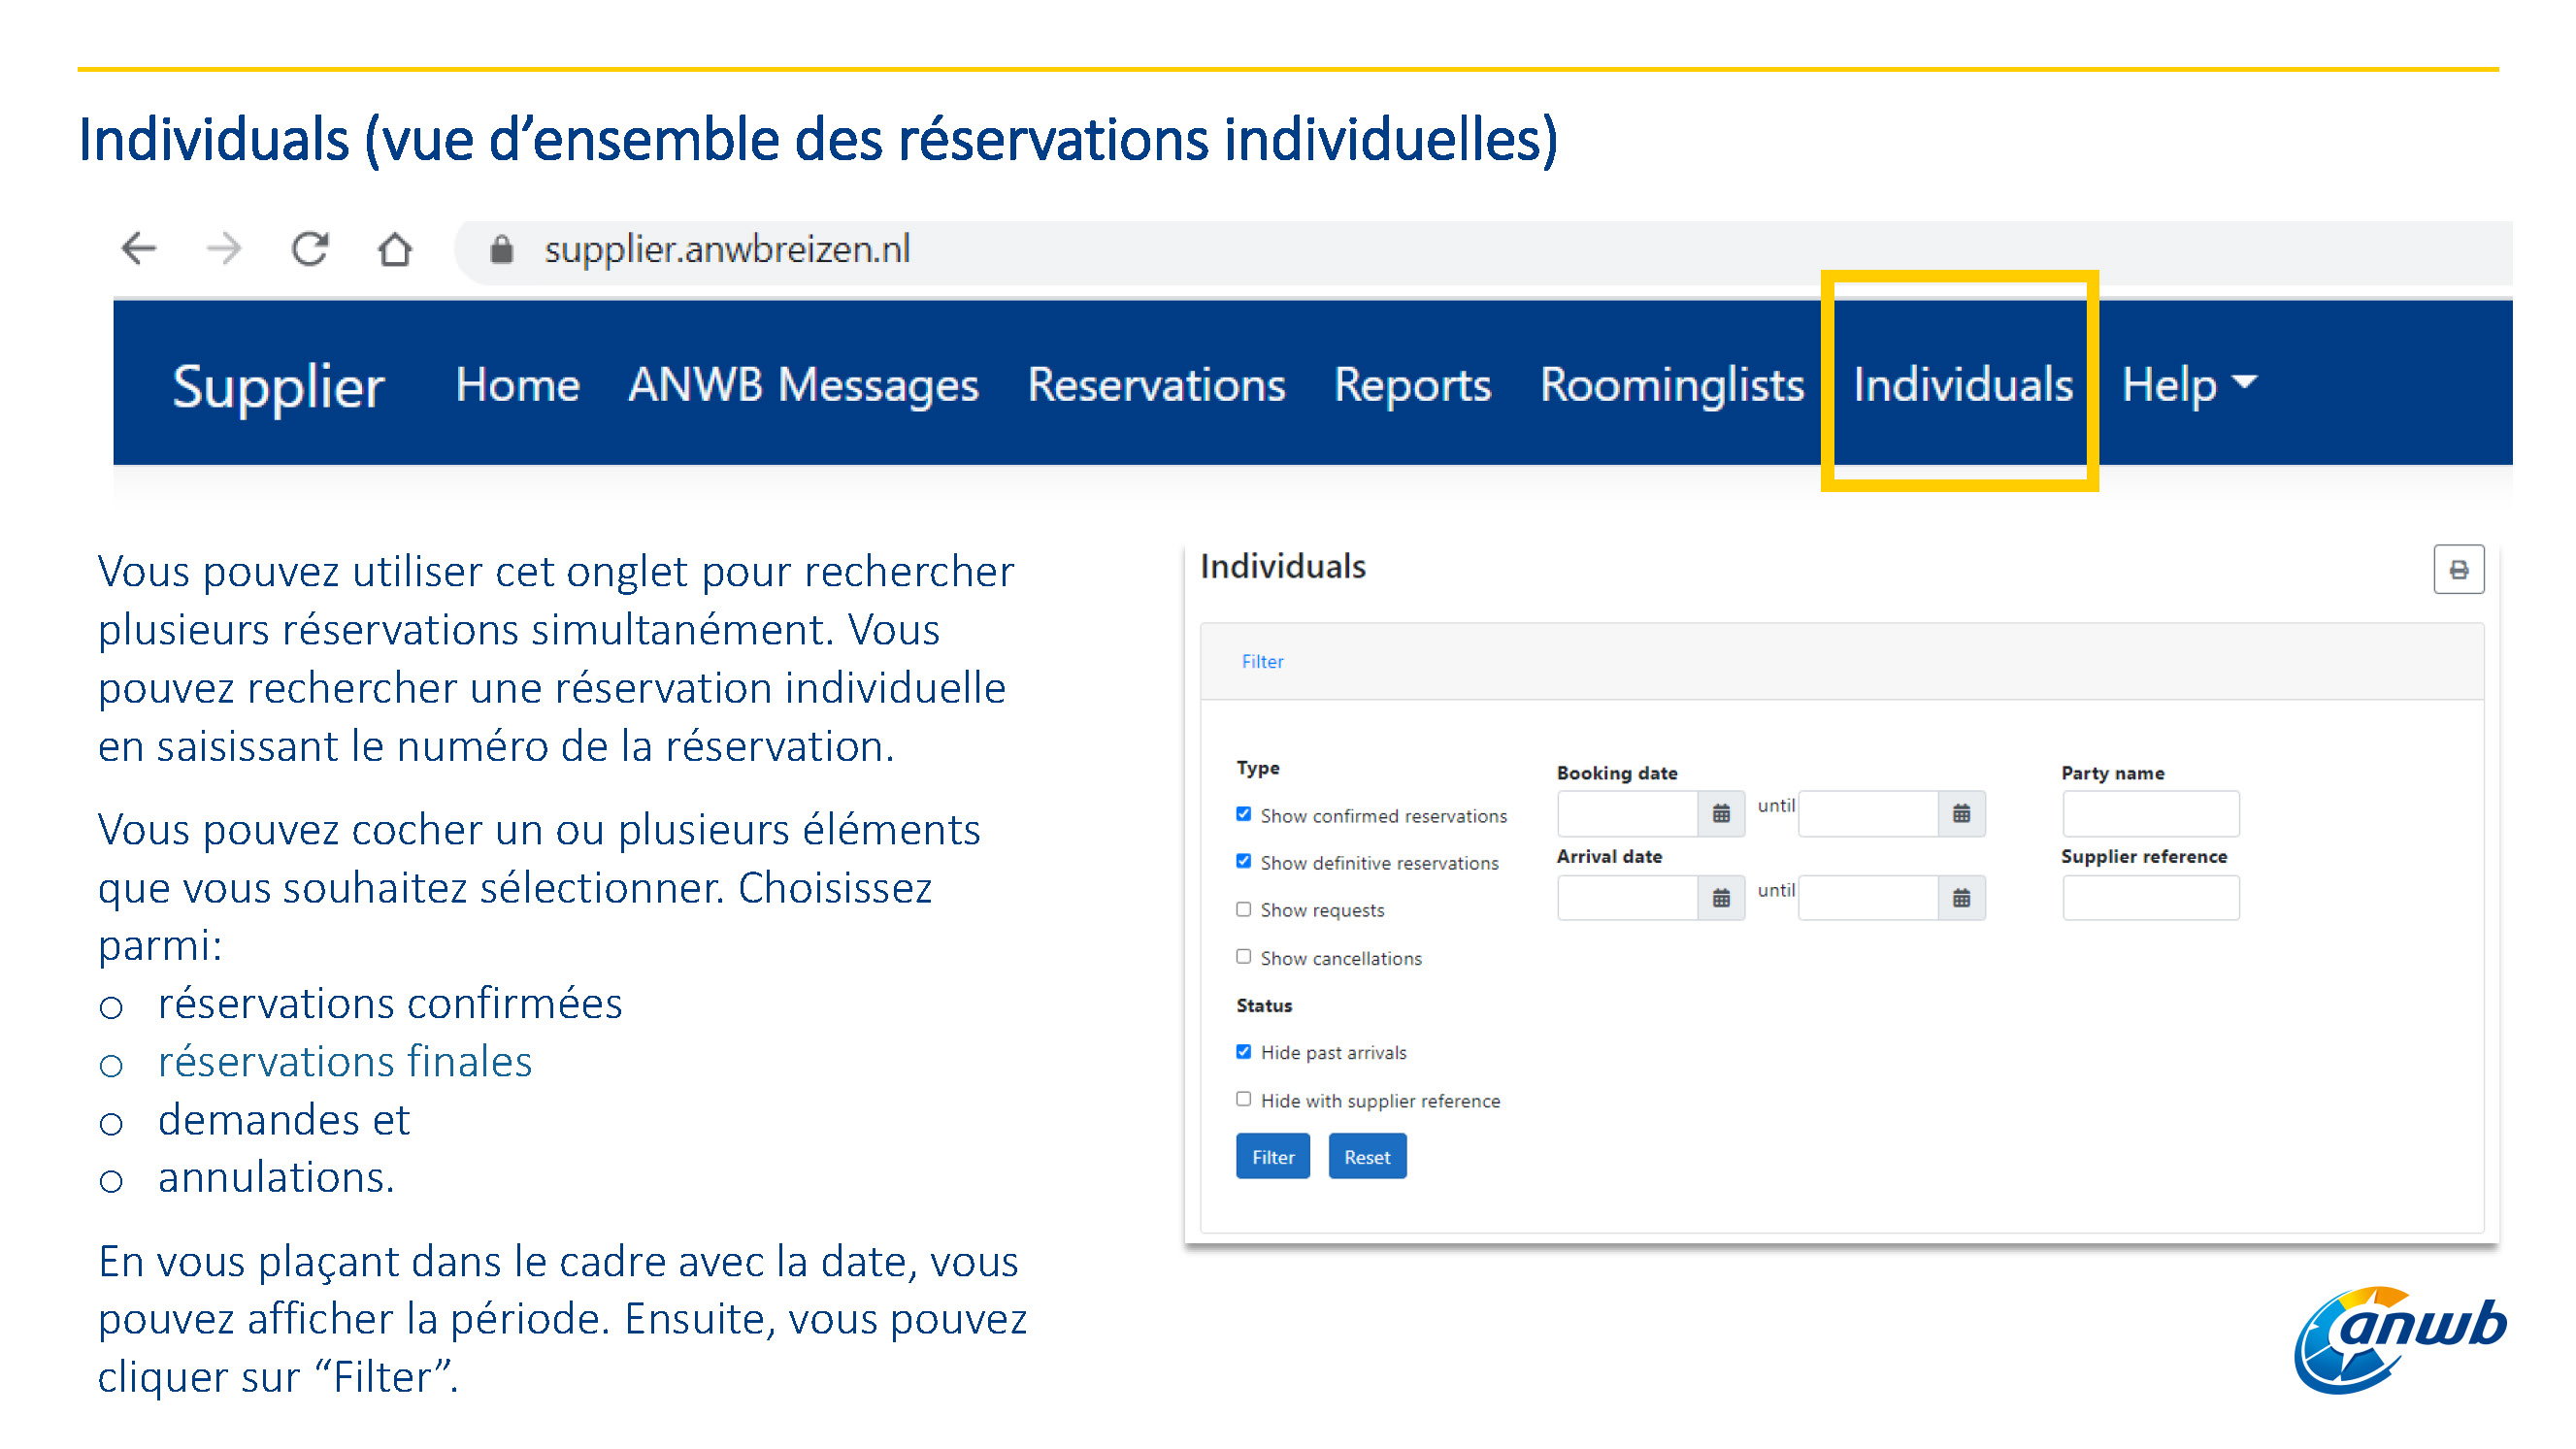
Task: Click the Supplier reference input field
Action: click(x=2151, y=899)
